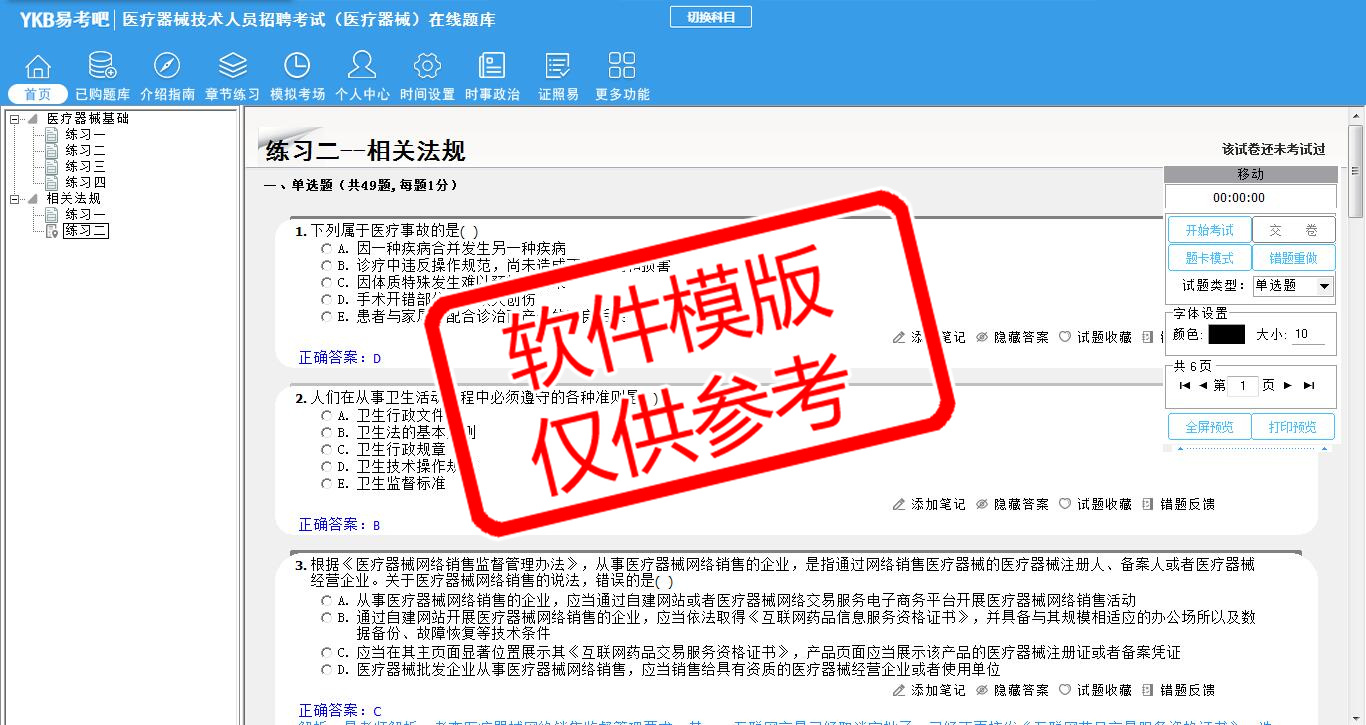Select option E 卫生监督标准 in question 2
The width and height of the screenshot is (1366, 725).
(x=327, y=484)
